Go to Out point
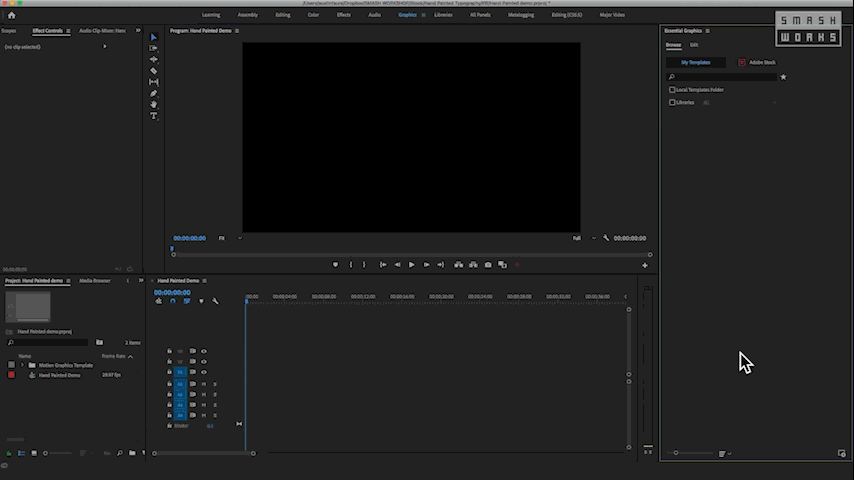Viewport: 854px width, 480px height. click(x=441, y=265)
